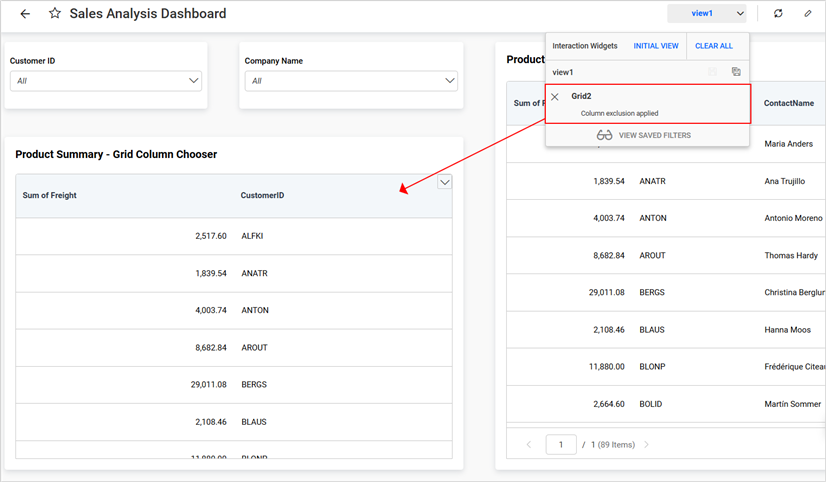Refresh the dashboard
Screen dimensions: 826x482
click(x=778, y=14)
